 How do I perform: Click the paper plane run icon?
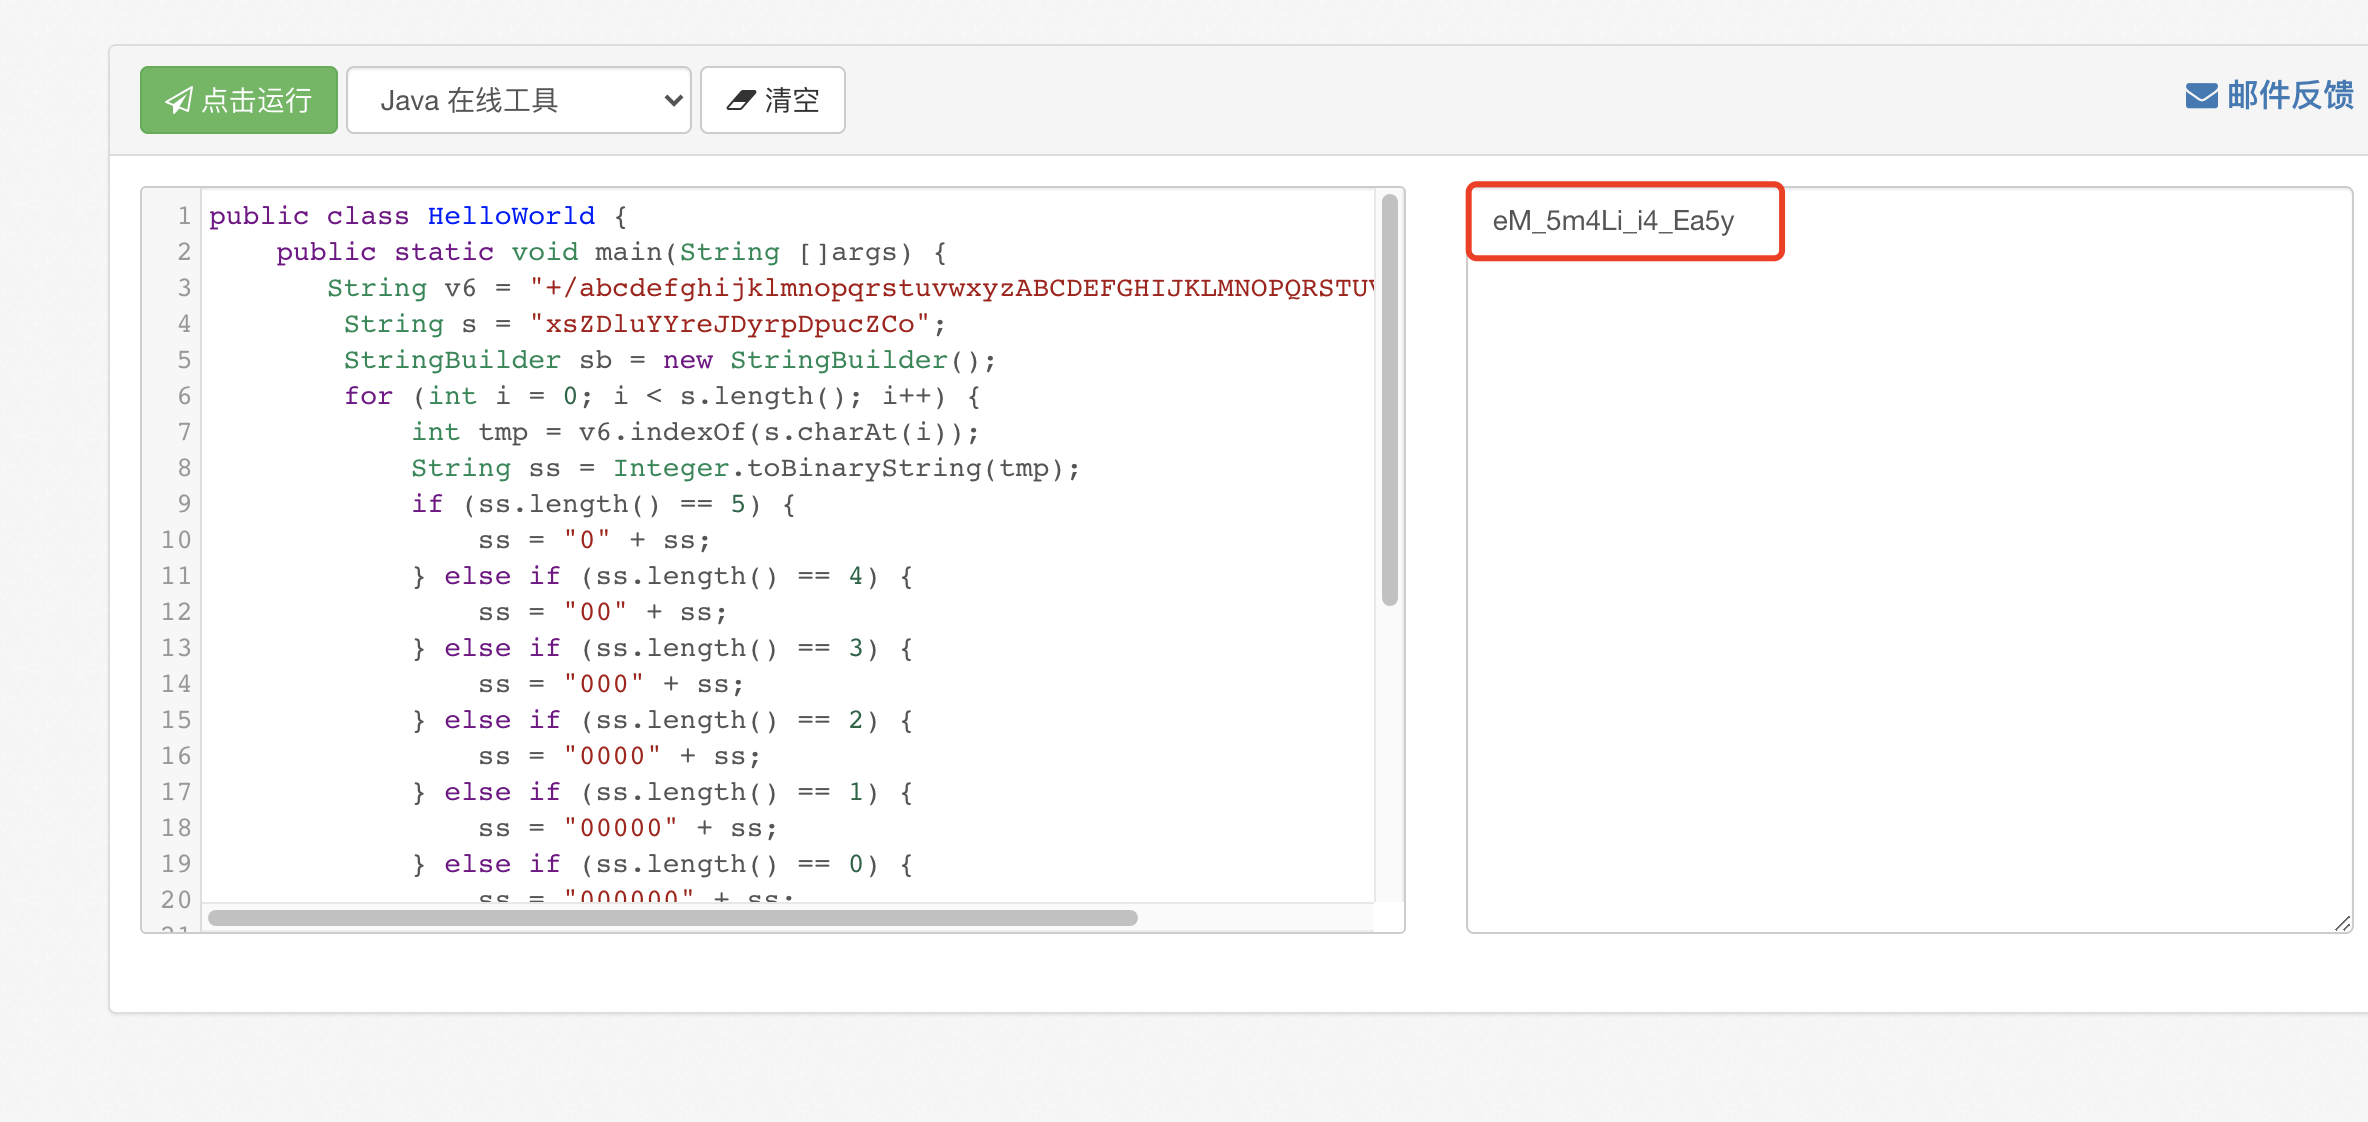click(179, 100)
